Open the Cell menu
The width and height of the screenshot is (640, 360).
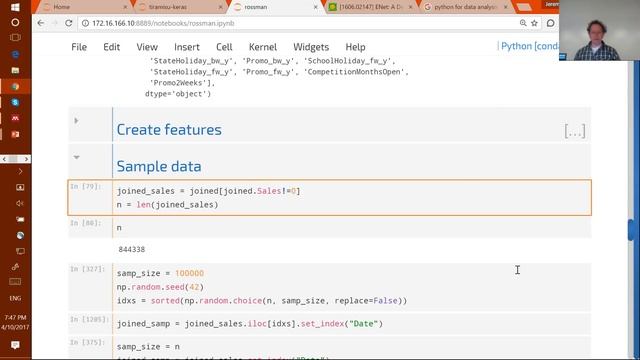click(224, 47)
